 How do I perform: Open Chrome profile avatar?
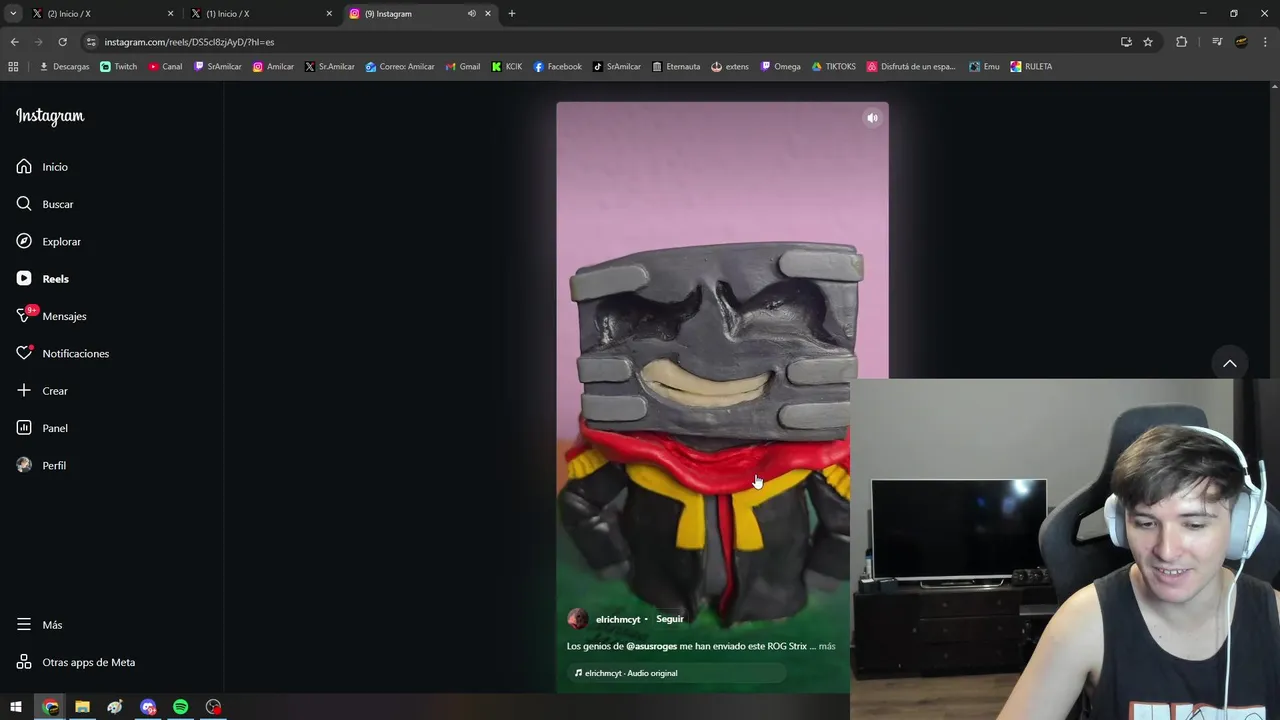coord(1241,42)
